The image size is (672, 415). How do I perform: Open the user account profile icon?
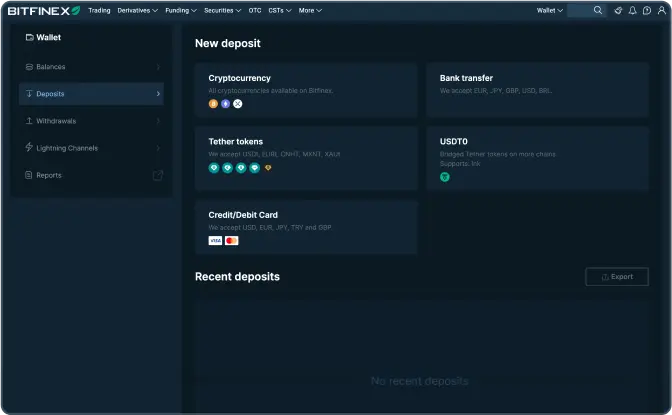662,11
